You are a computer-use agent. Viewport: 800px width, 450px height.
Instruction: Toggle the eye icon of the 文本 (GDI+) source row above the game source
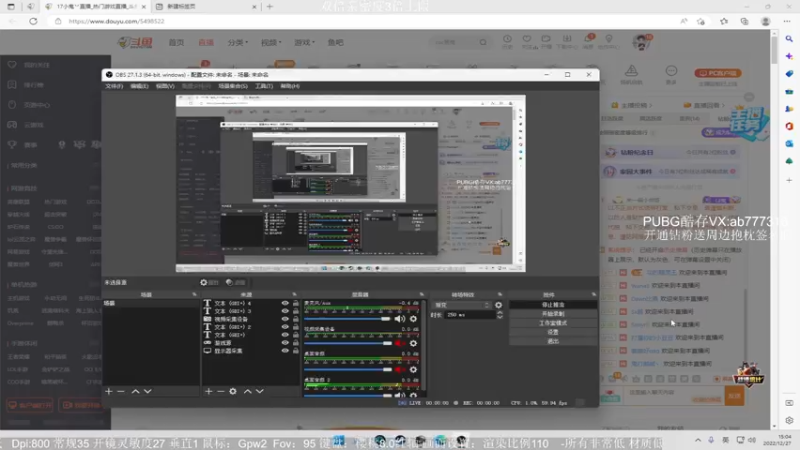(285, 335)
